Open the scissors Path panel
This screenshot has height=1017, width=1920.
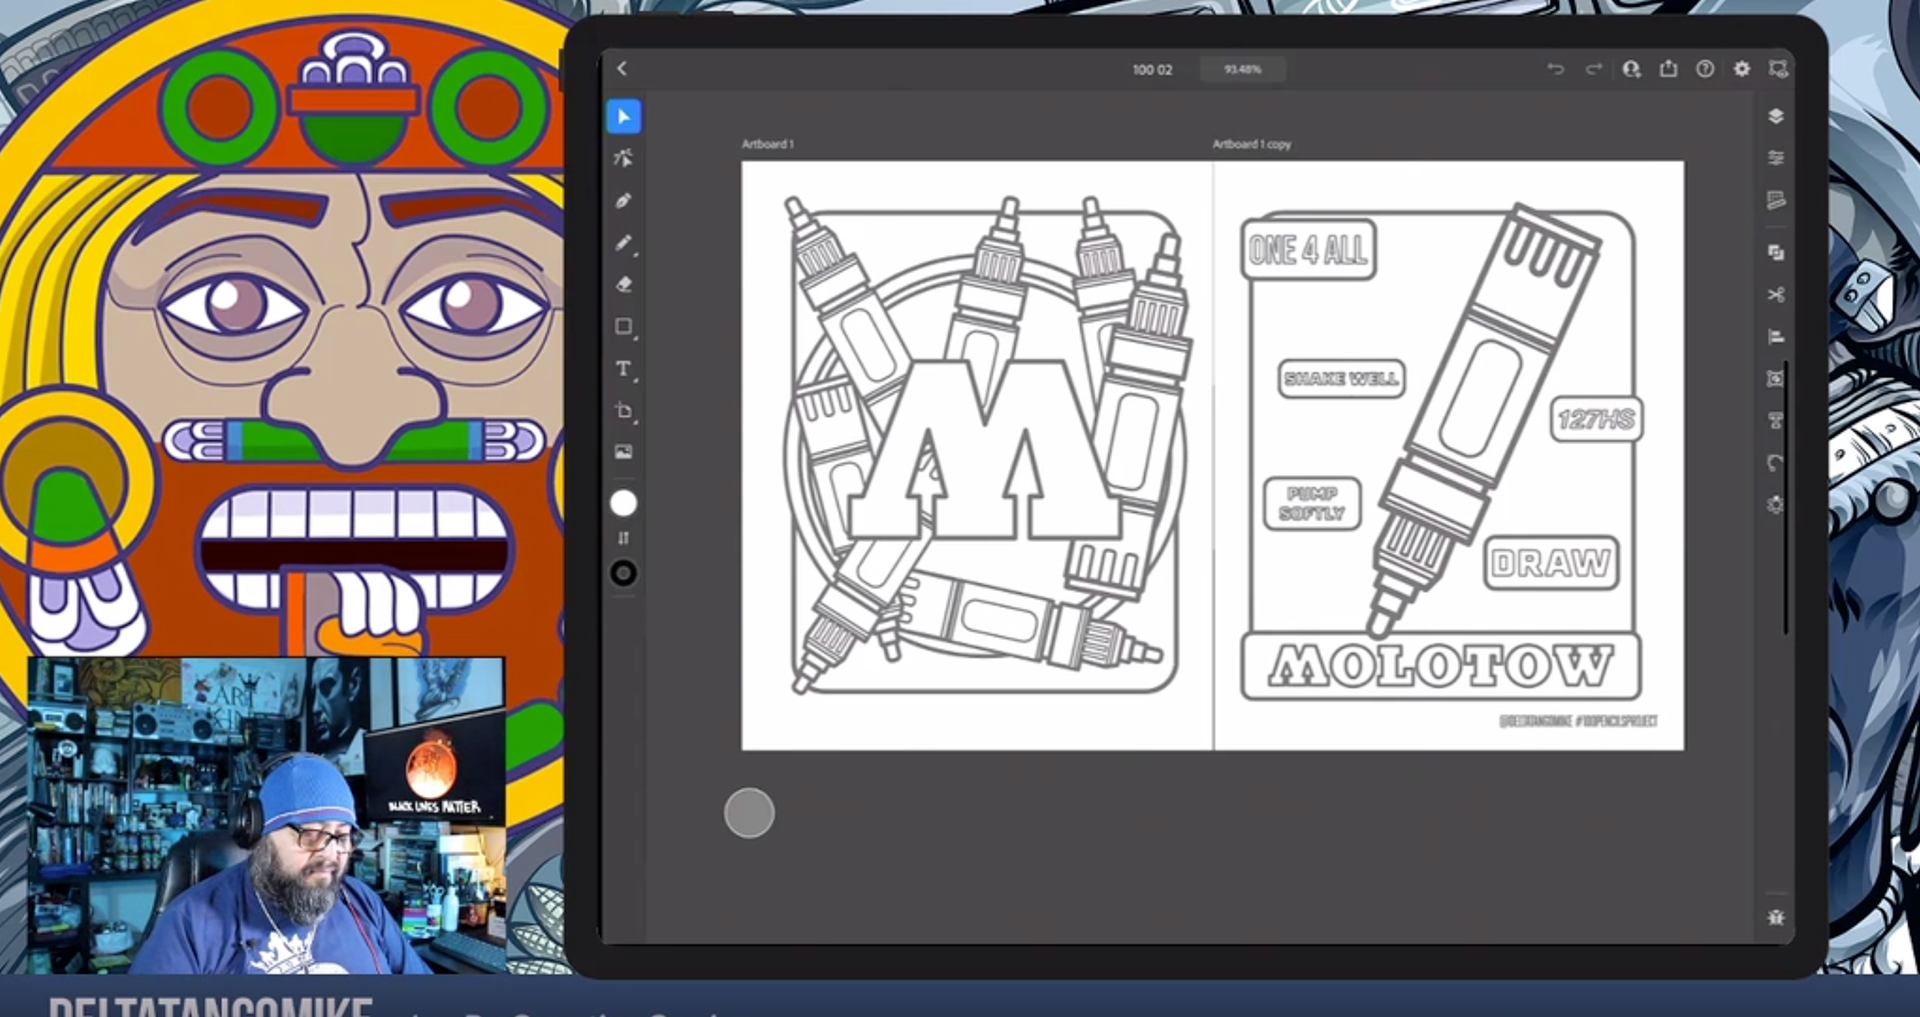tap(1776, 294)
